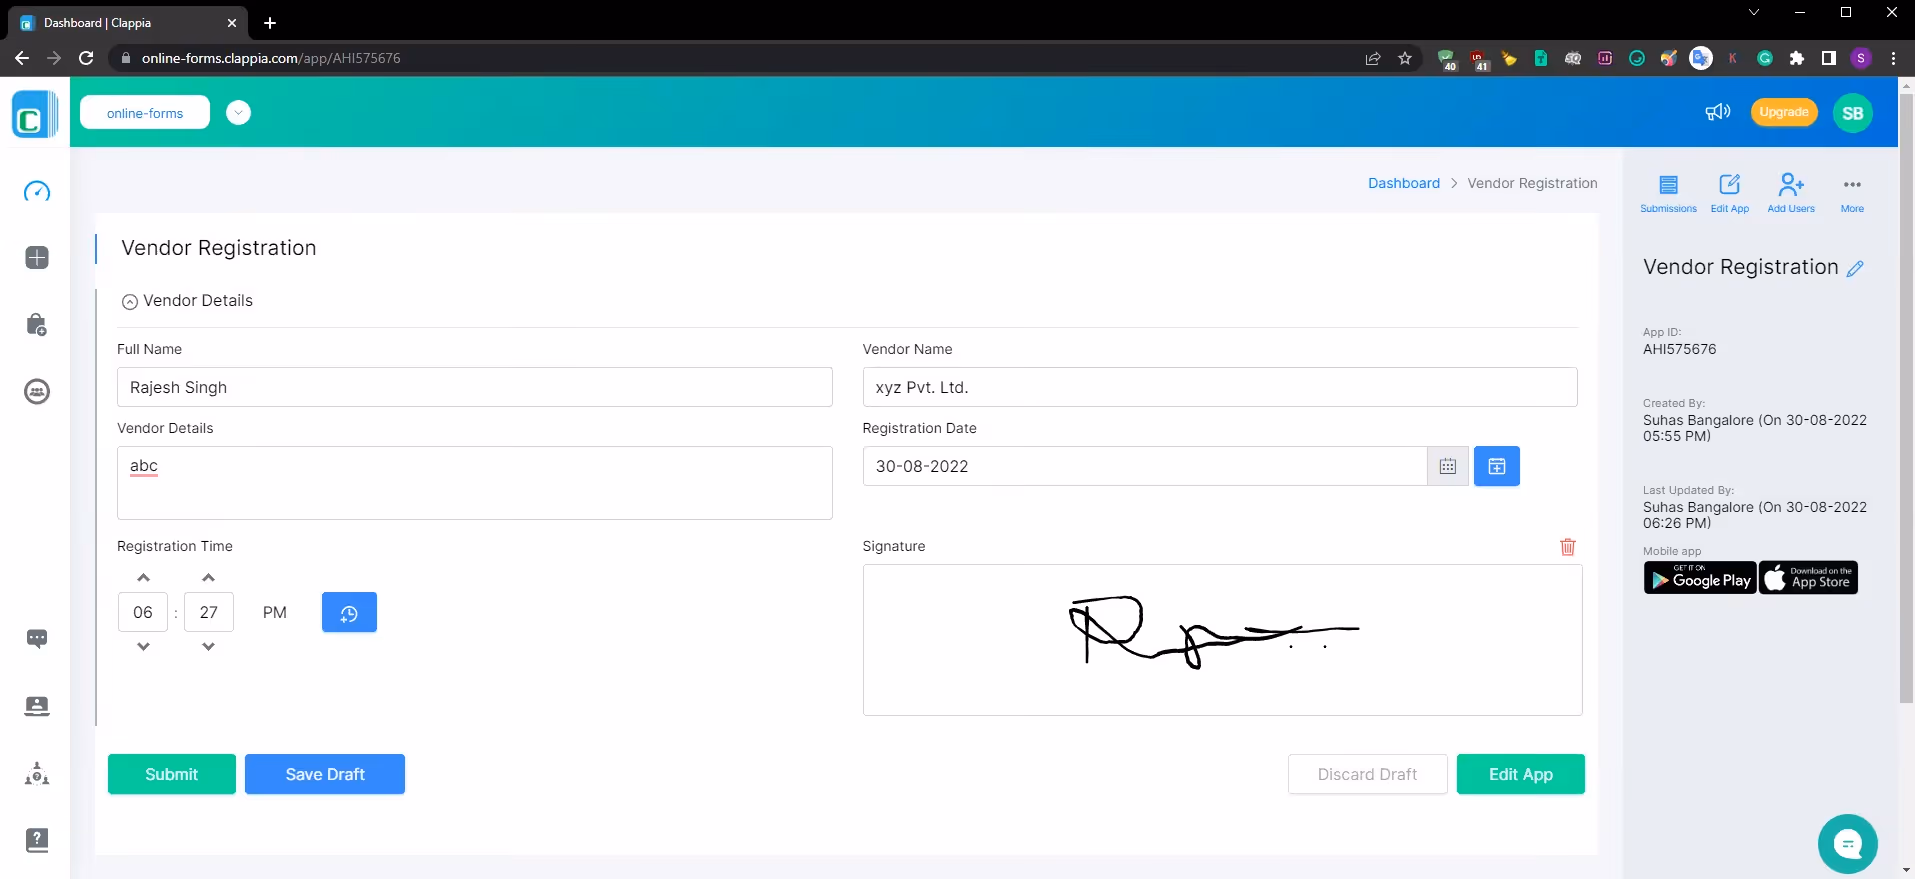Image resolution: width=1915 pixels, height=879 pixels.
Task: Increase the hour value with up arrow
Action: [x=143, y=578]
